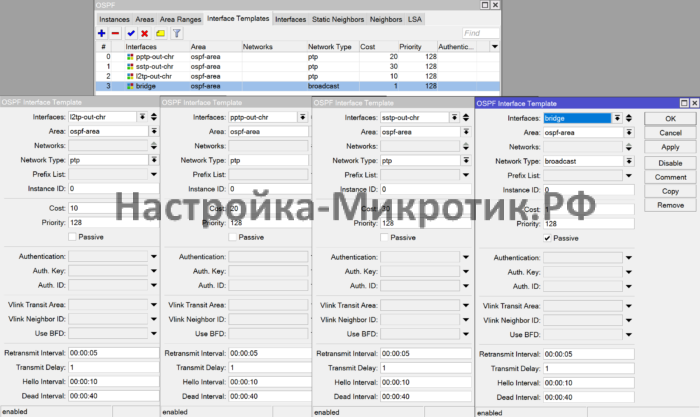Click the Disable button
Image resolution: width=700 pixels, height=417 pixels.
(670, 163)
